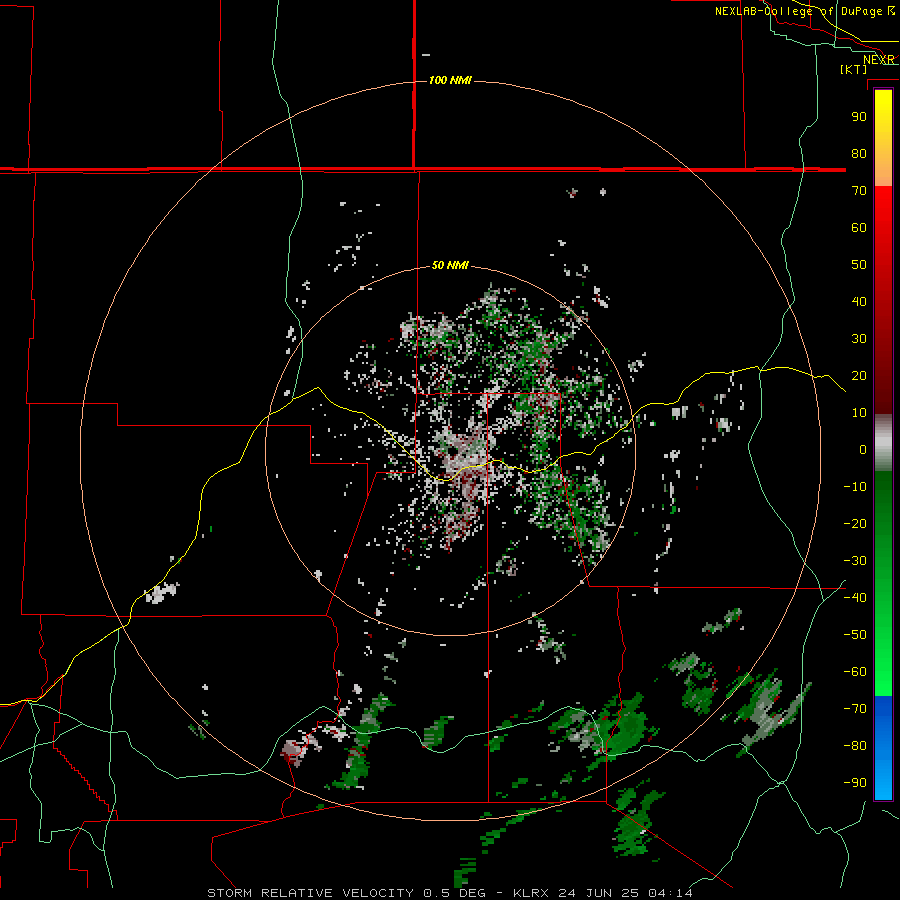Click the 10 value on velocity scale

click(x=859, y=413)
